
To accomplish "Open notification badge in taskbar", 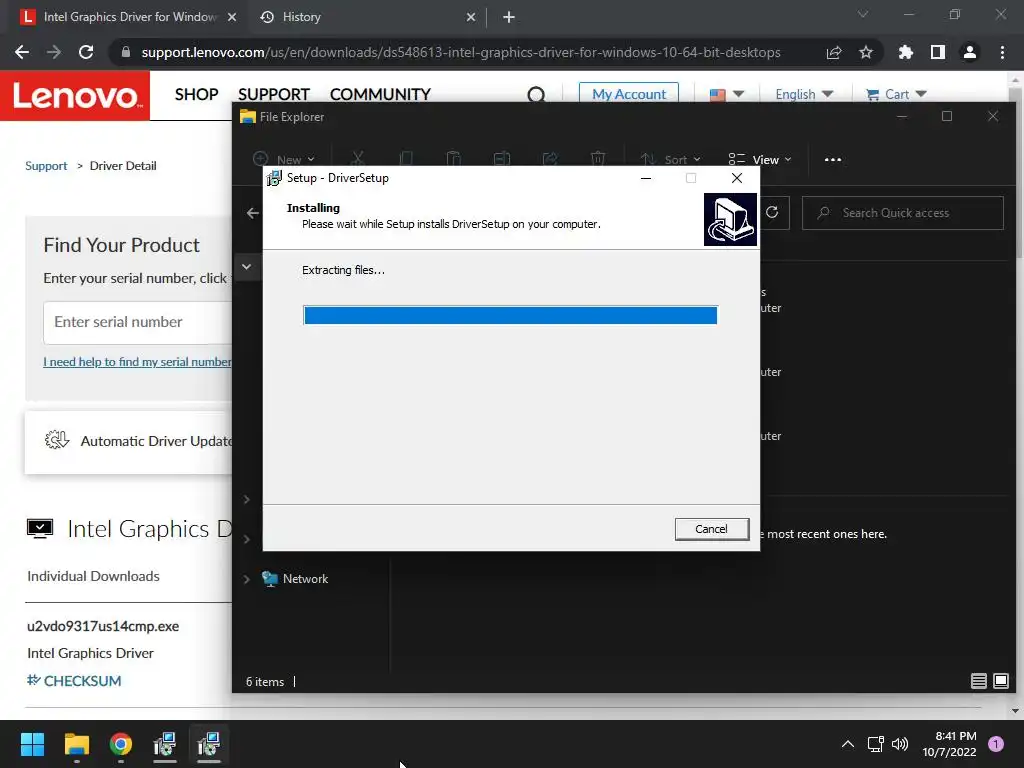I will [x=996, y=744].
